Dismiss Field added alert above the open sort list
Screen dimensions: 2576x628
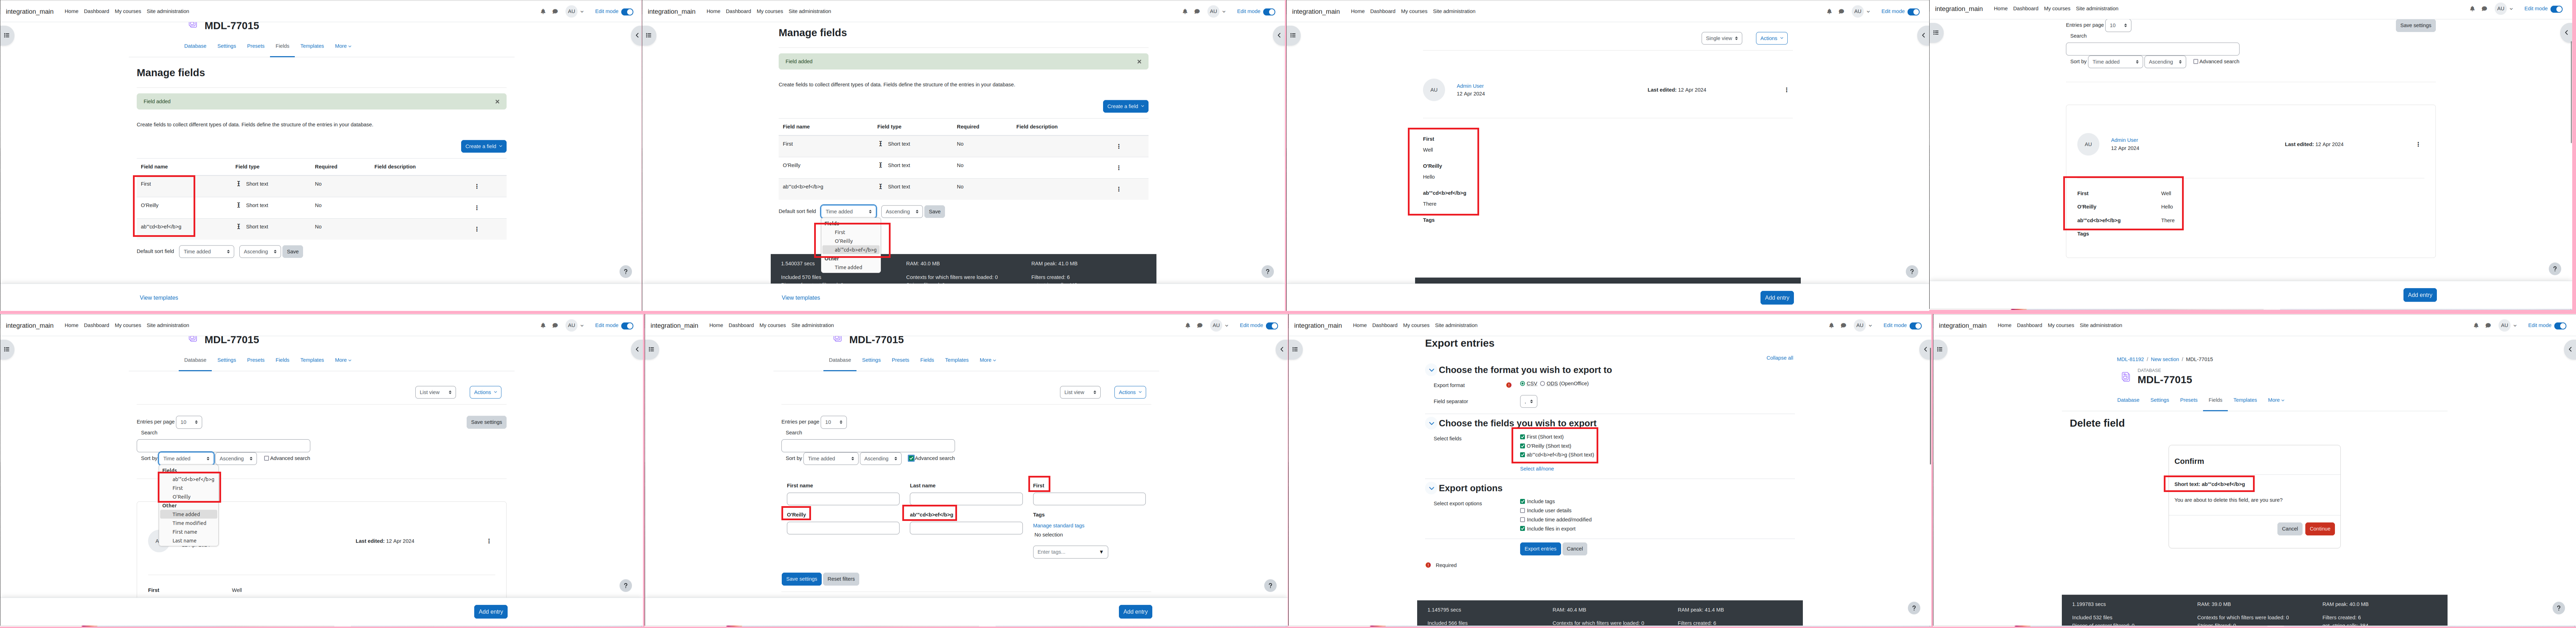click(x=1139, y=61)
